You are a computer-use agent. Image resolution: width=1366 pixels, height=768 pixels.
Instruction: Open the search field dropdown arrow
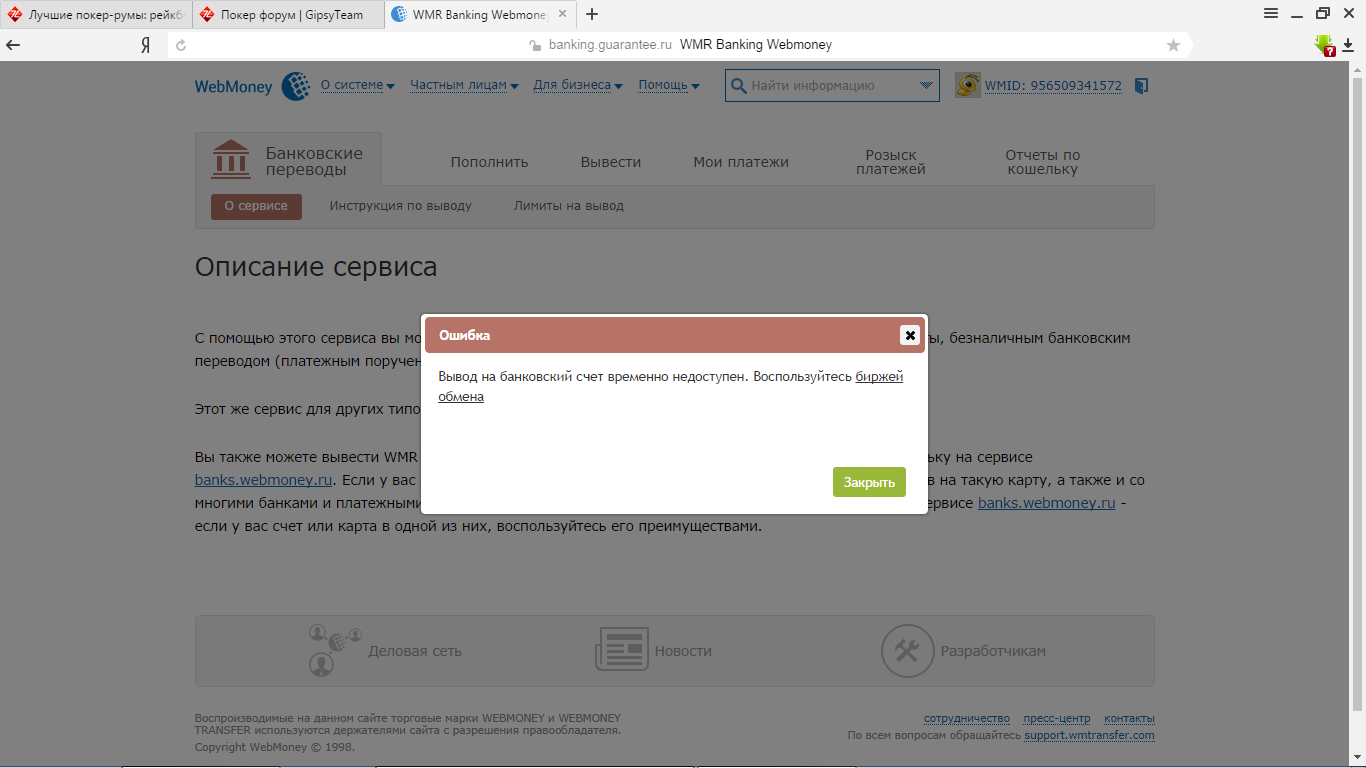926,86
